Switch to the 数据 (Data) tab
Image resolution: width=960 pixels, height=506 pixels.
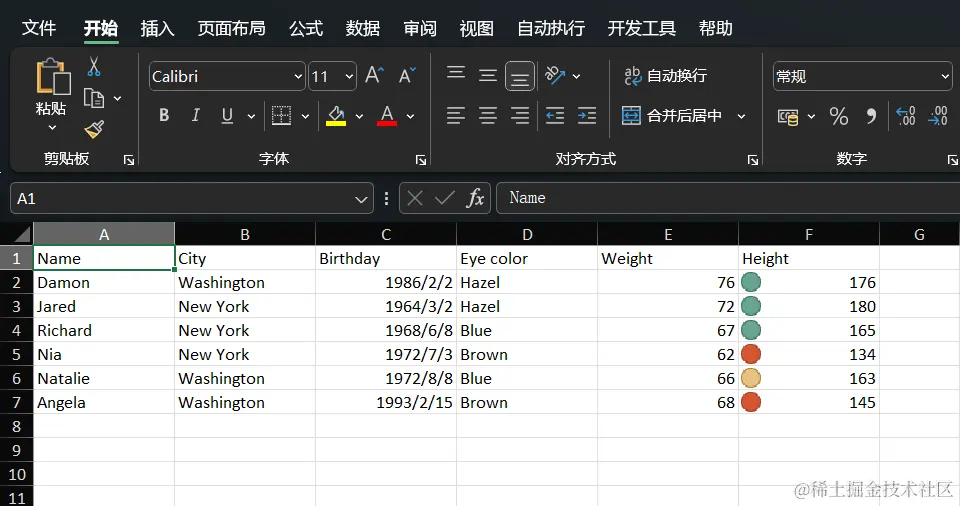tap(362, 28)
